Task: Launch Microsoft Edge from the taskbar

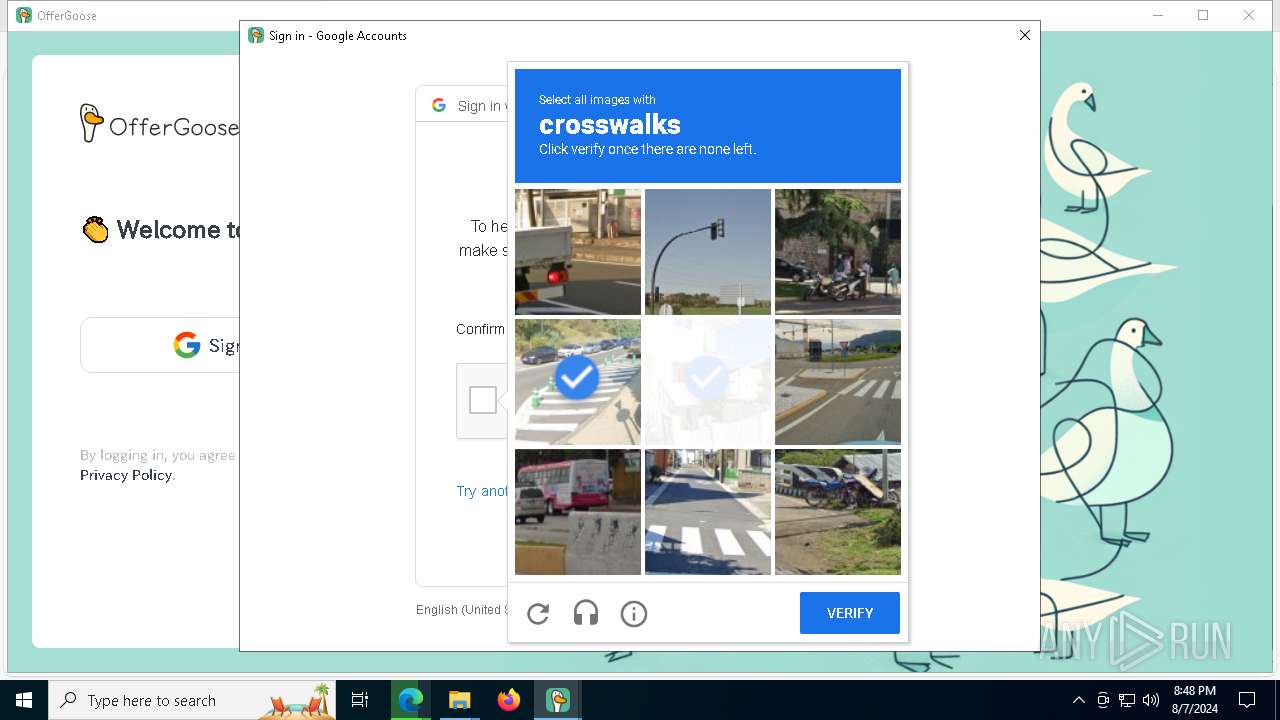Action: point(411,700)
